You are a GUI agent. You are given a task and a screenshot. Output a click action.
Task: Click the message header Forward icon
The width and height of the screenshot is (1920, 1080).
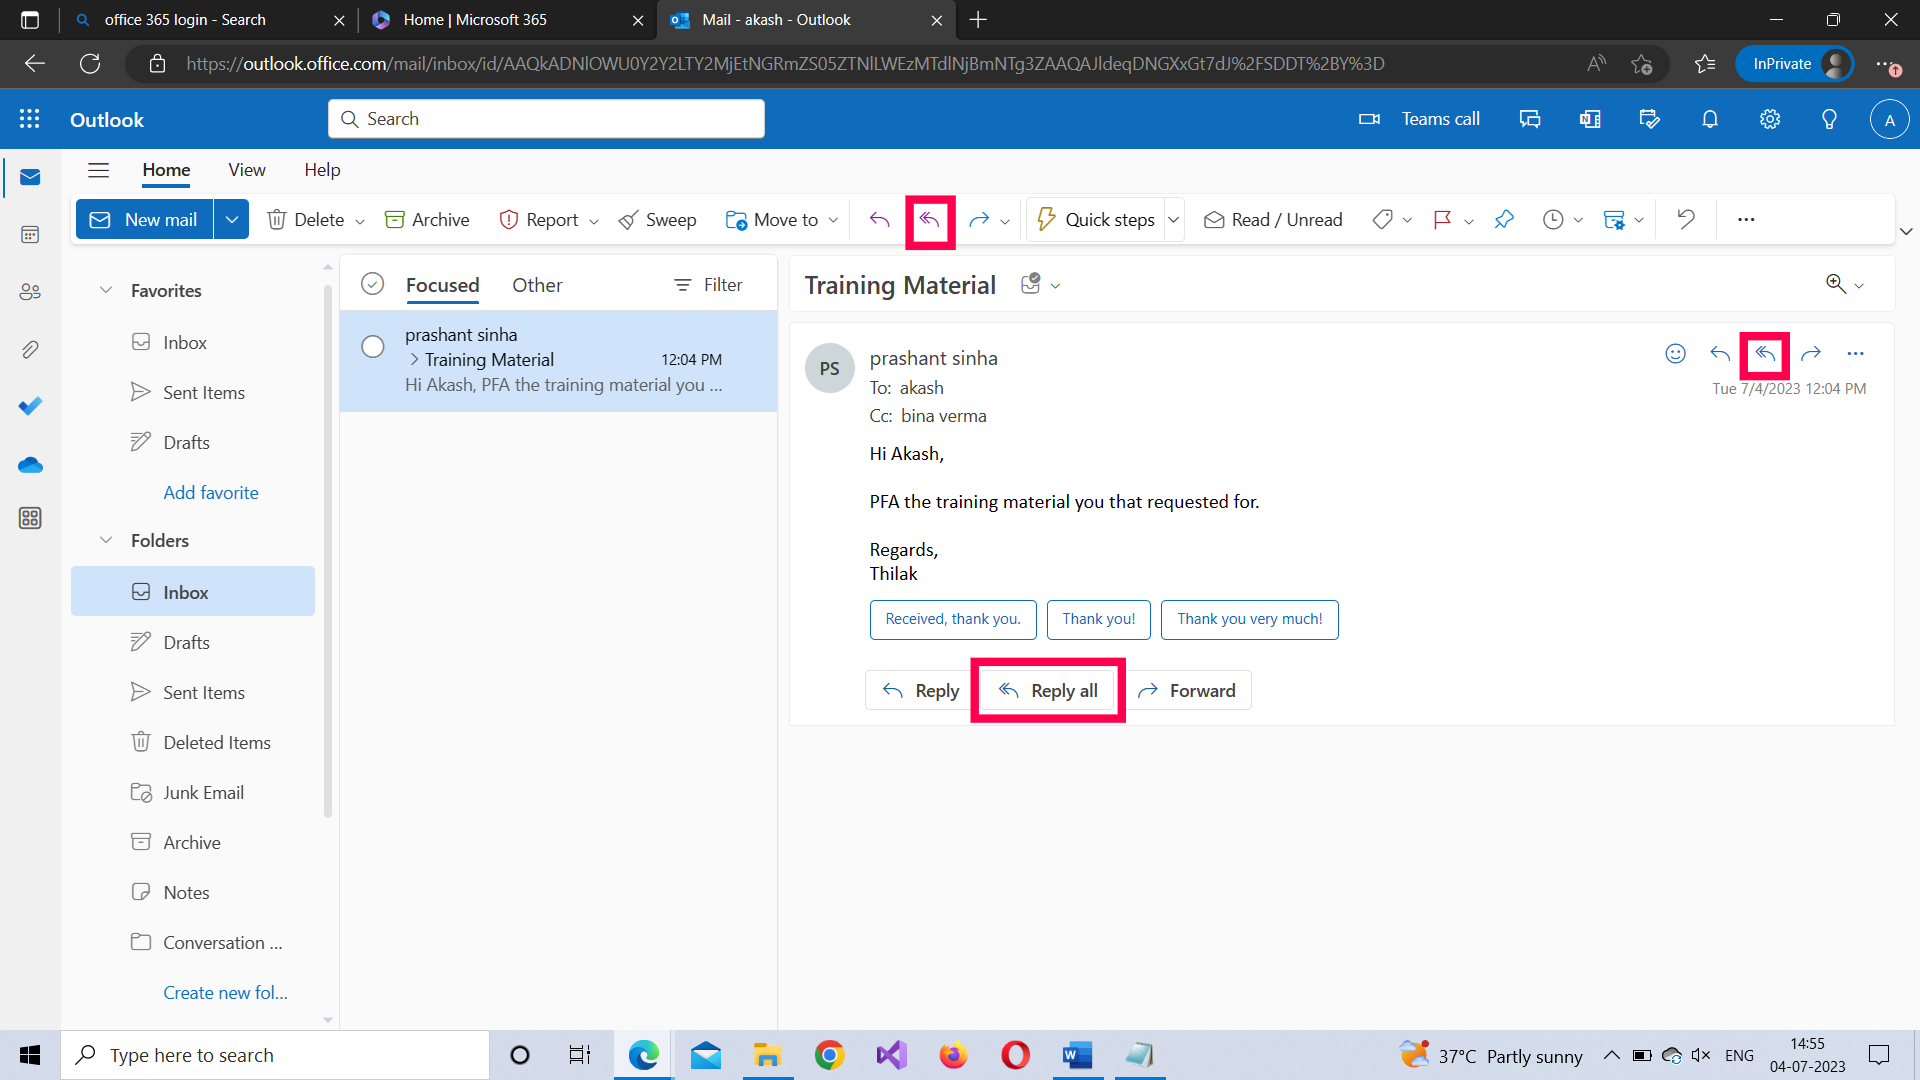pyautogui.click(x=1811, y=353)
